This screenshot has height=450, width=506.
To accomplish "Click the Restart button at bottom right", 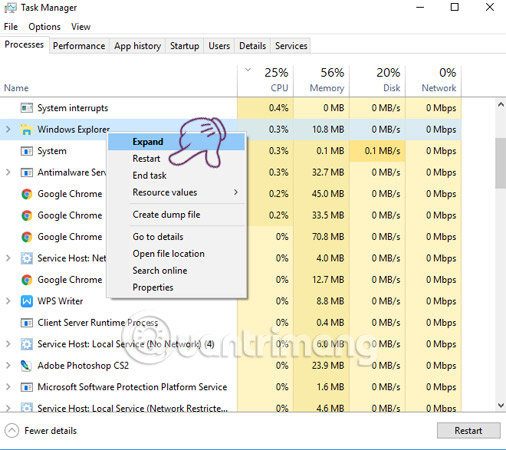I will click(468, 431).
